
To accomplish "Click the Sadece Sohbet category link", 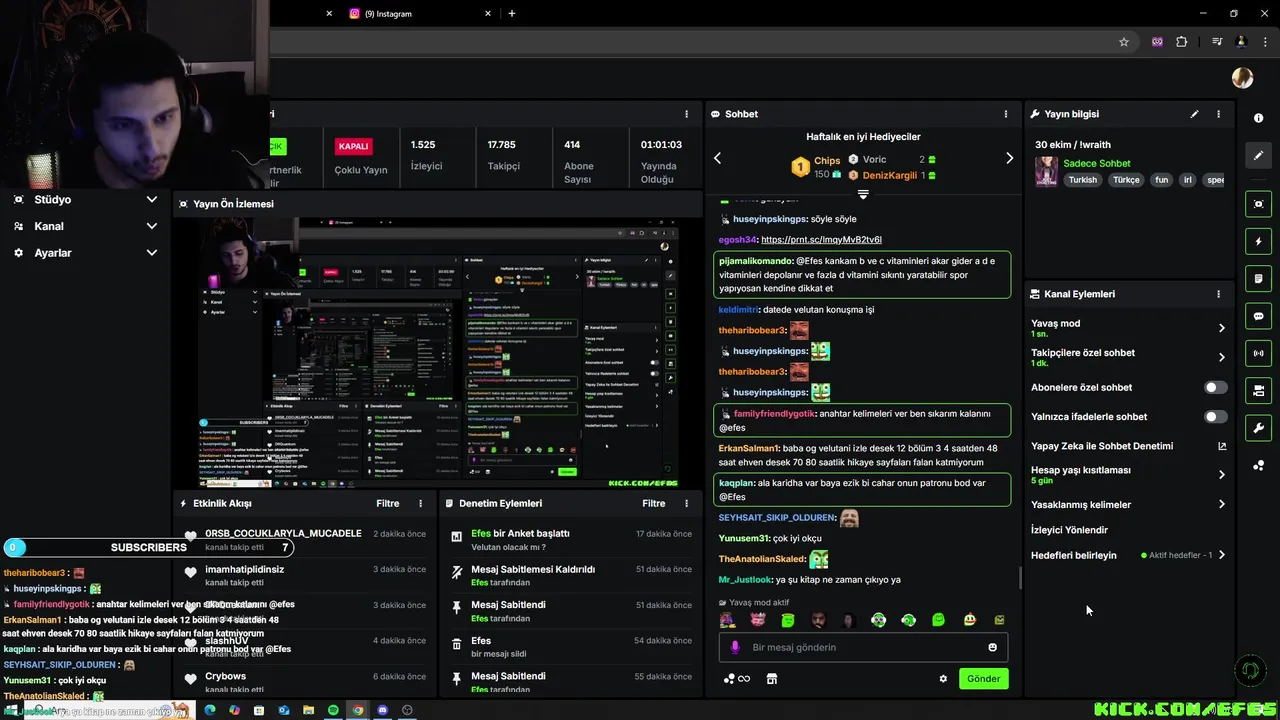I will [x=1096, y=163].
